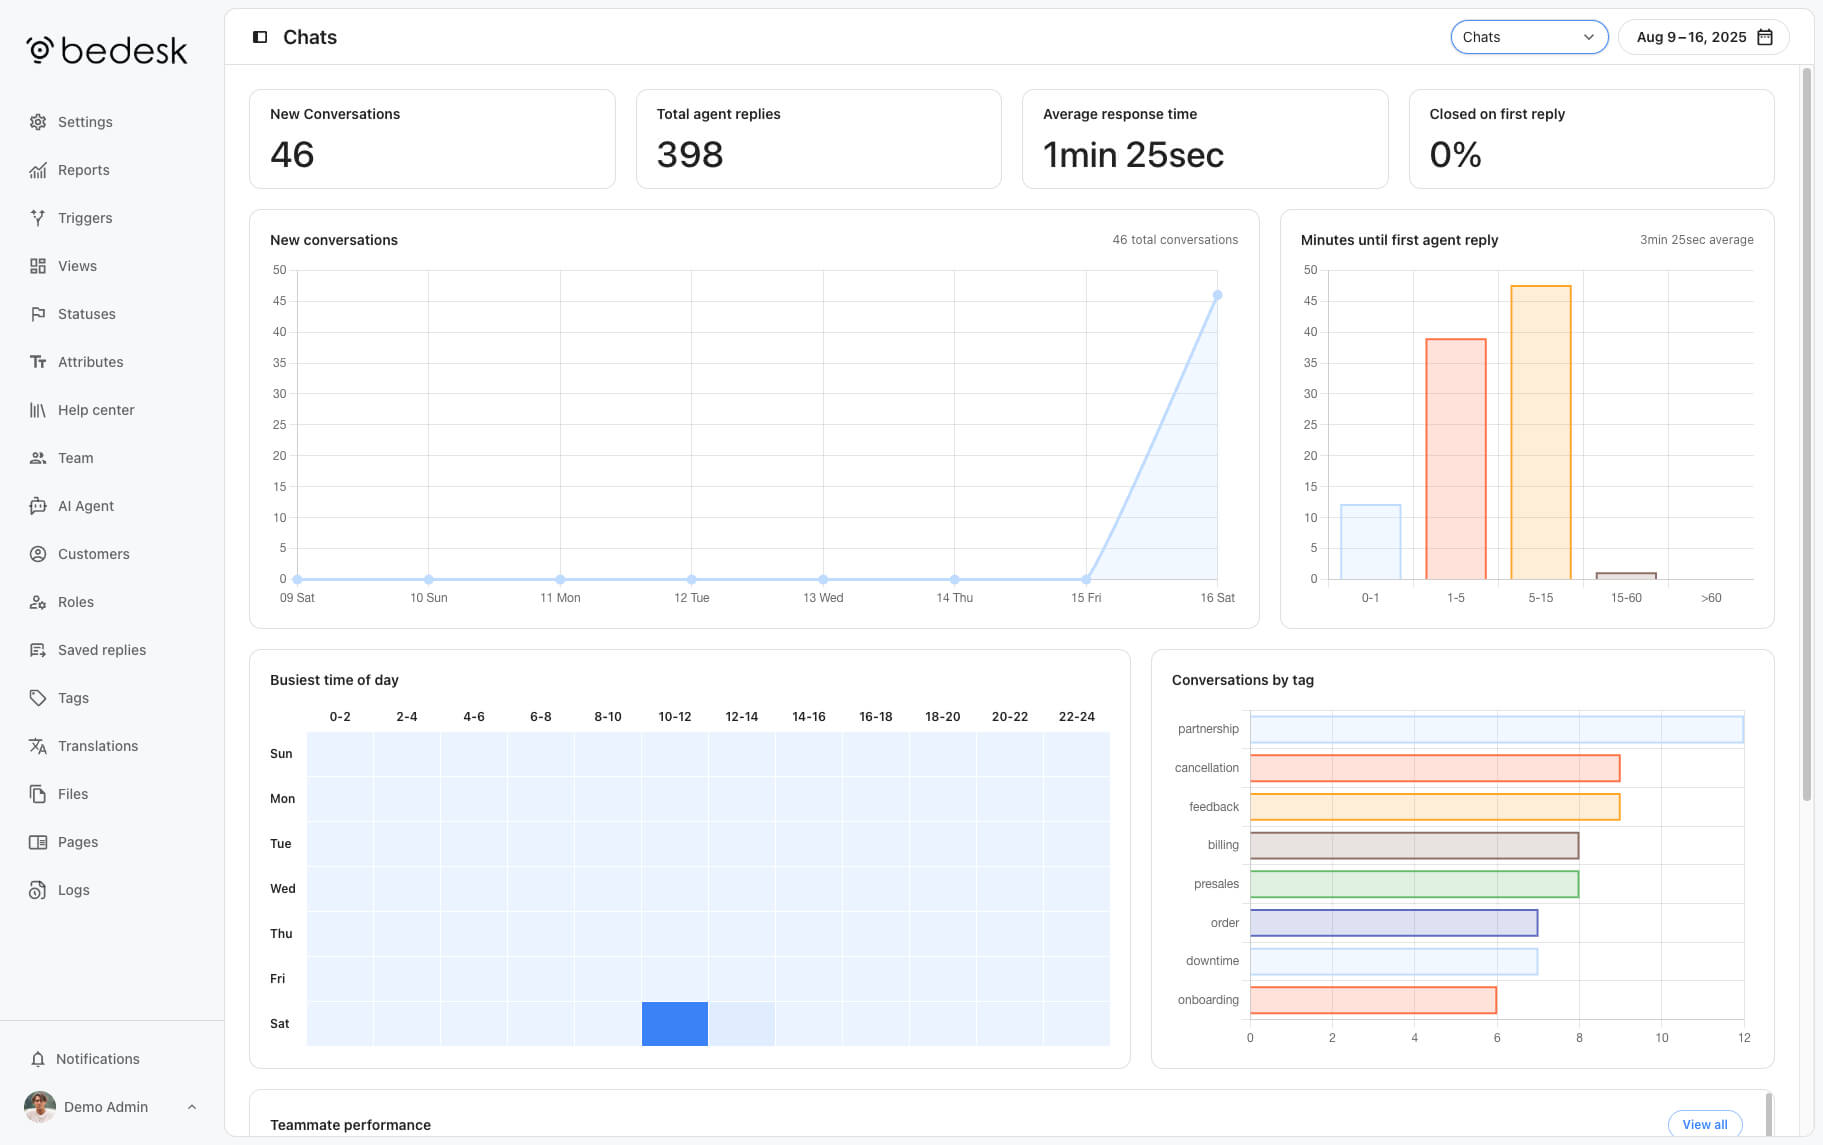The height and width of the screenshot is (1145, 1823).
Task: Click the Translations icon
Action: [x=38, y=746]
